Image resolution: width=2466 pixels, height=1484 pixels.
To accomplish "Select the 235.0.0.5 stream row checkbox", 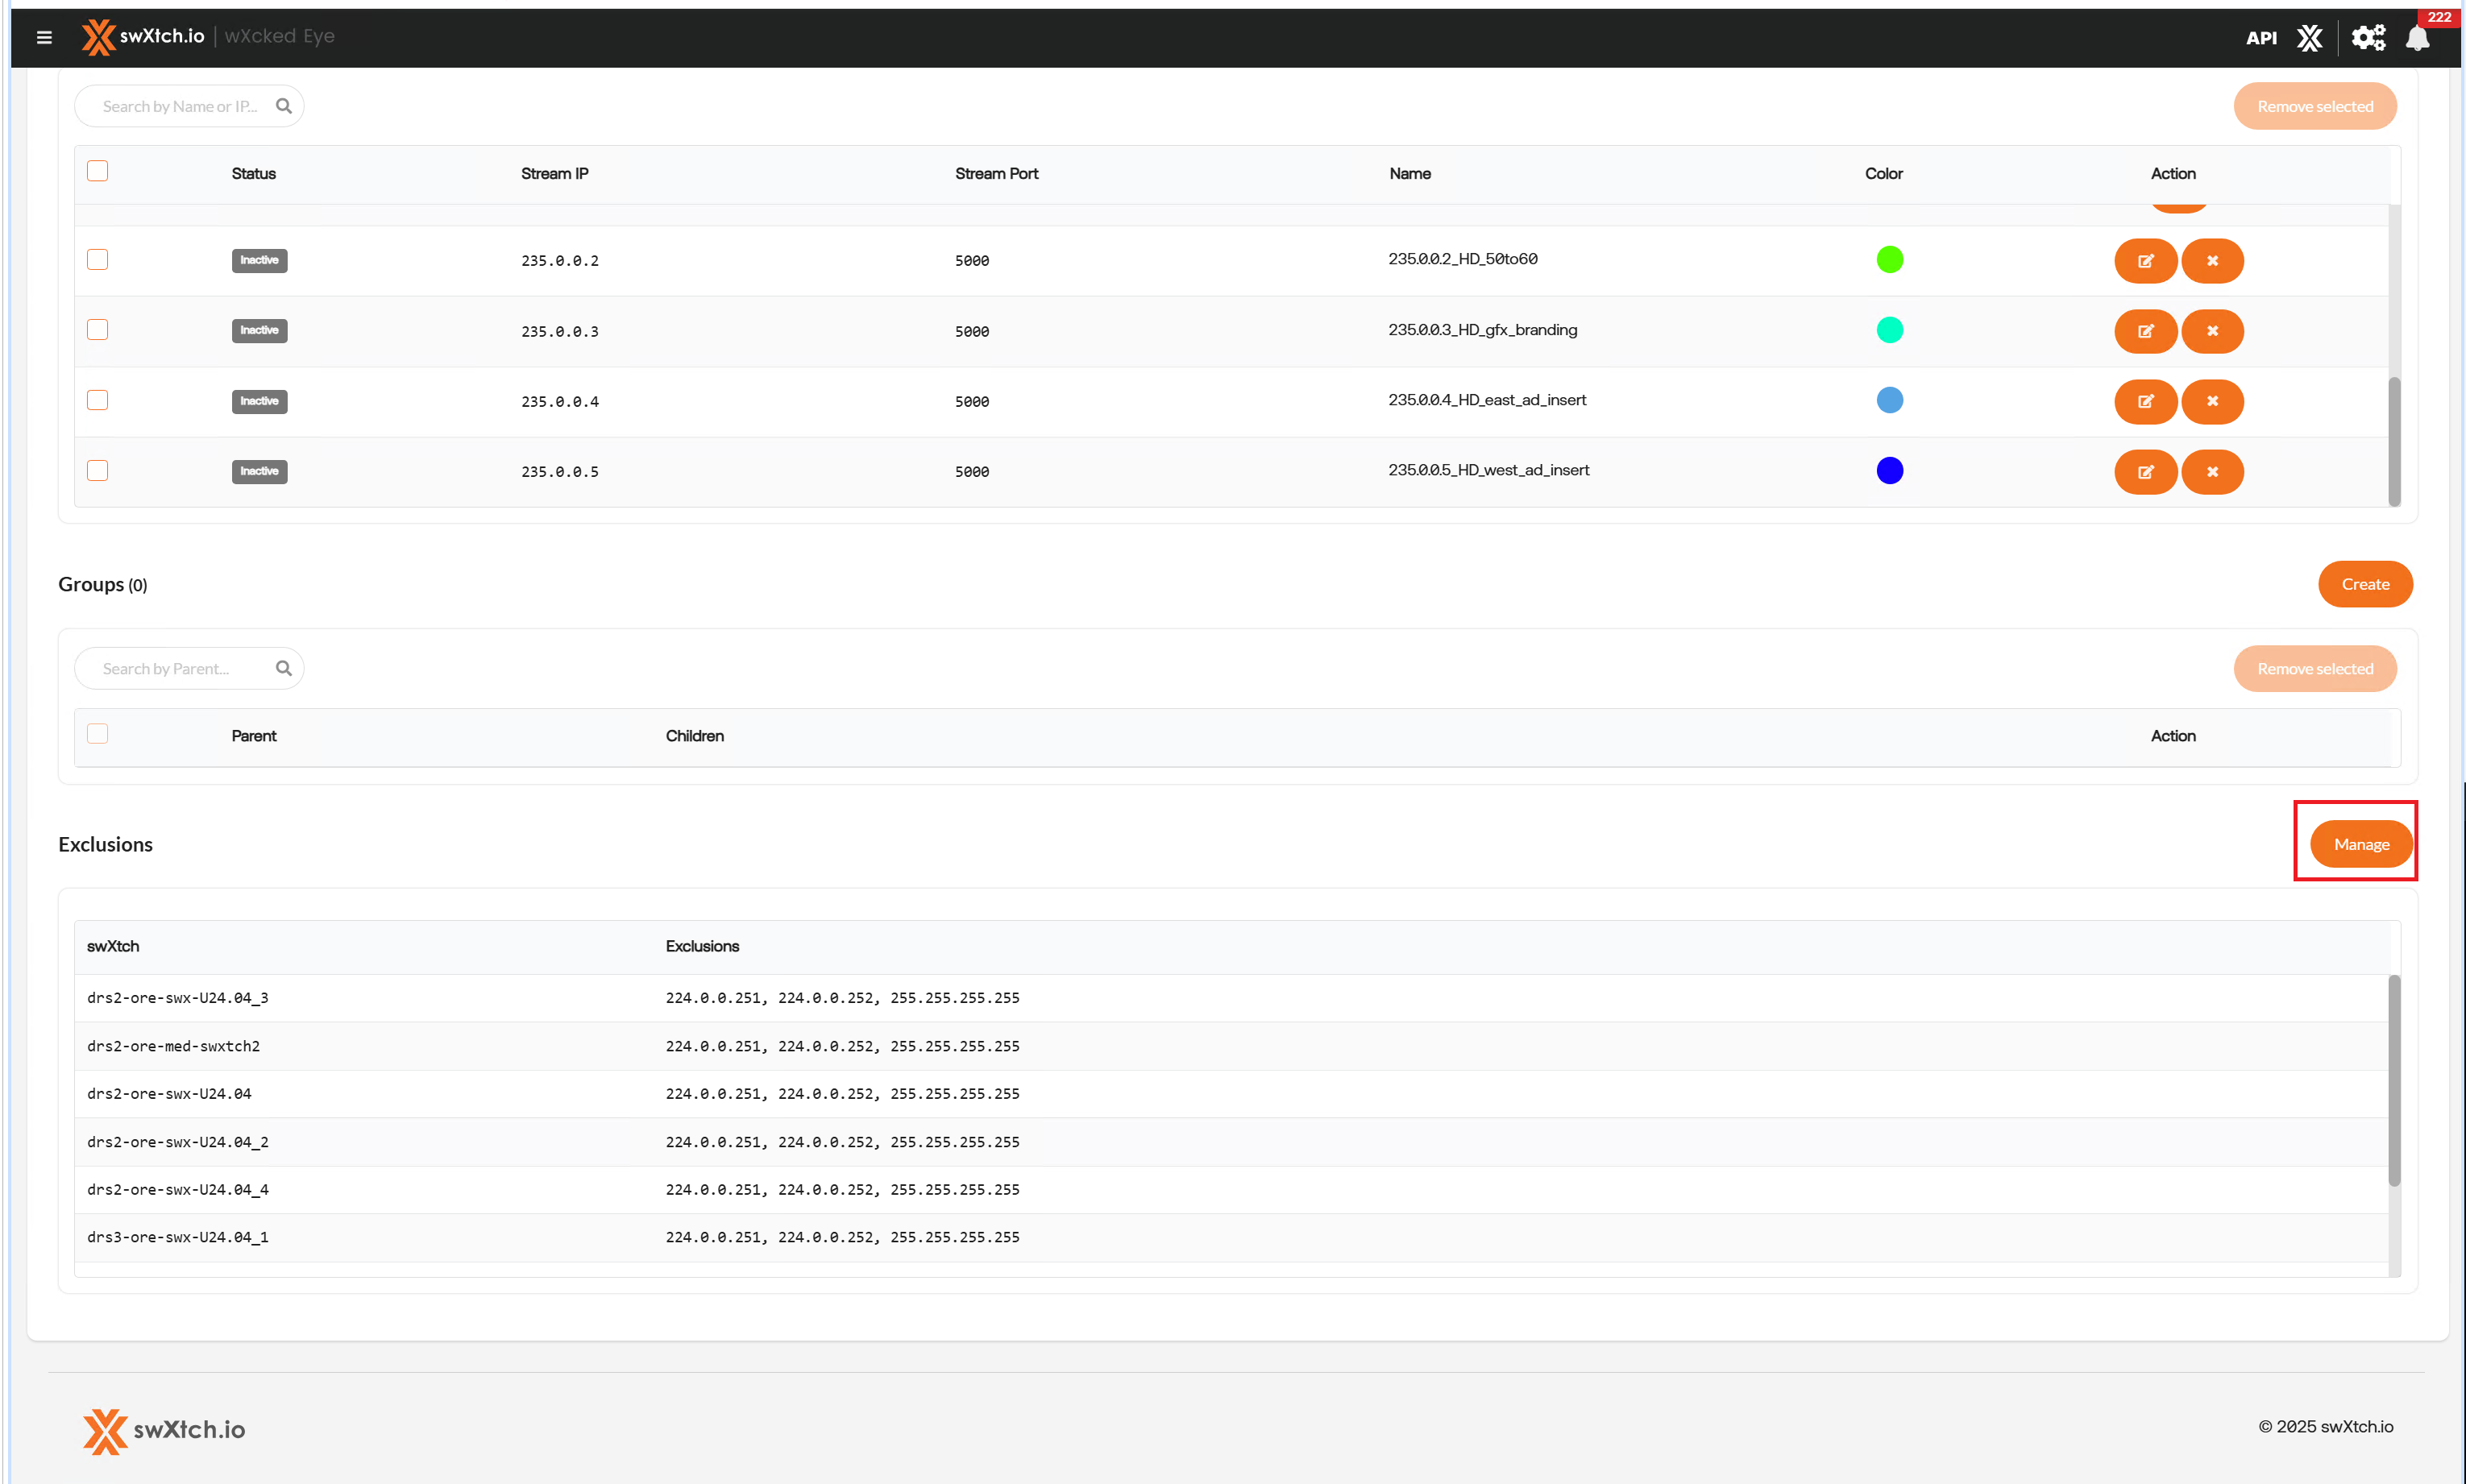I will 97,471.
